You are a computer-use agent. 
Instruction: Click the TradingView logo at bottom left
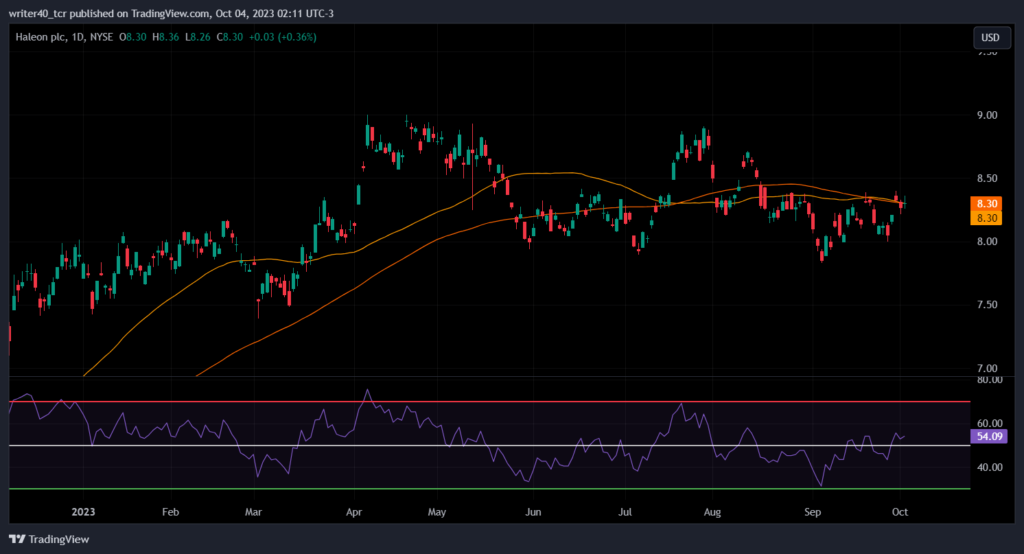coord(49,539)
